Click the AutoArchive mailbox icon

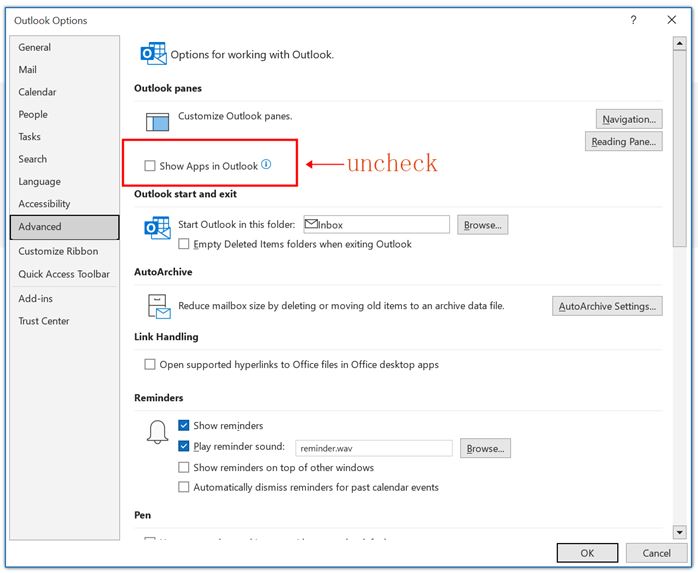158,306
